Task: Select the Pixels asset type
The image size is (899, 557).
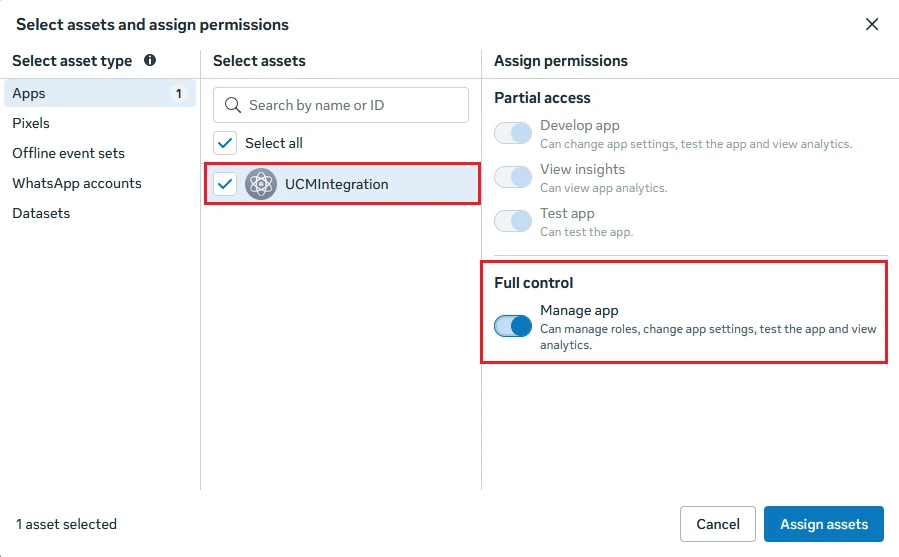Action: [x=31, y=123]
